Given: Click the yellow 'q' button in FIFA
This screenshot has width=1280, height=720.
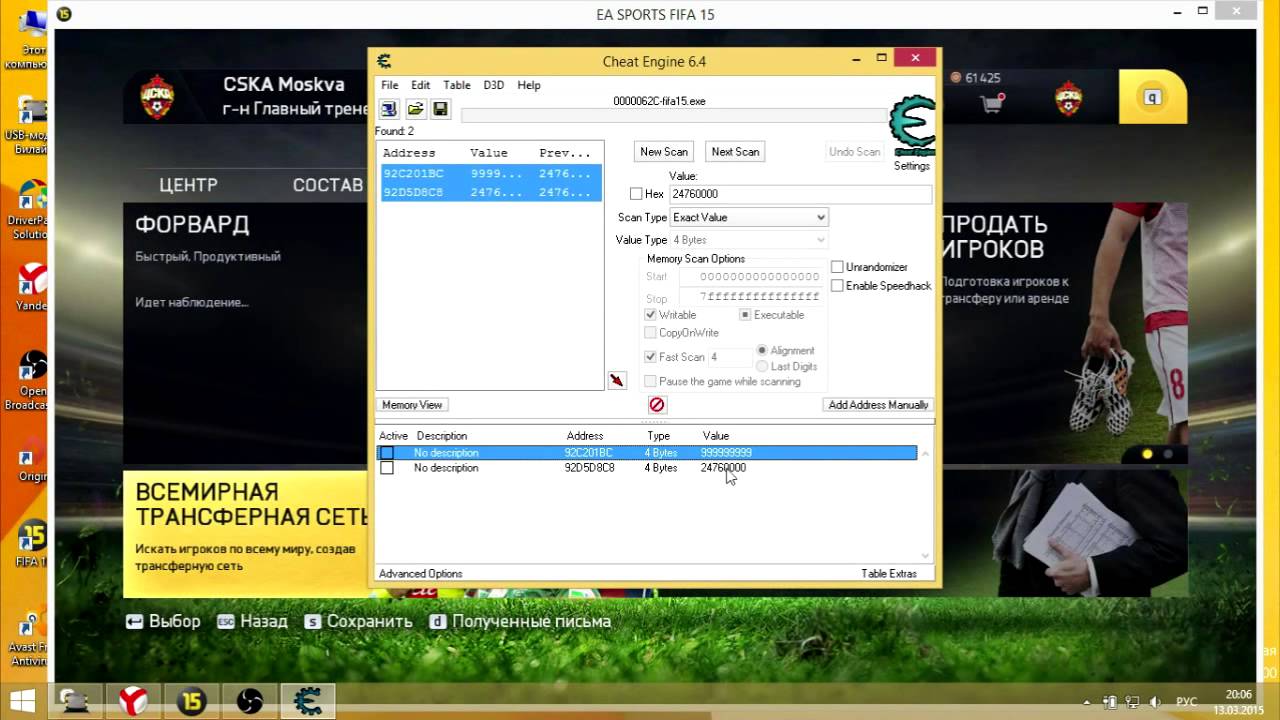Looking at the screenshot, I should click(1152, 97).
